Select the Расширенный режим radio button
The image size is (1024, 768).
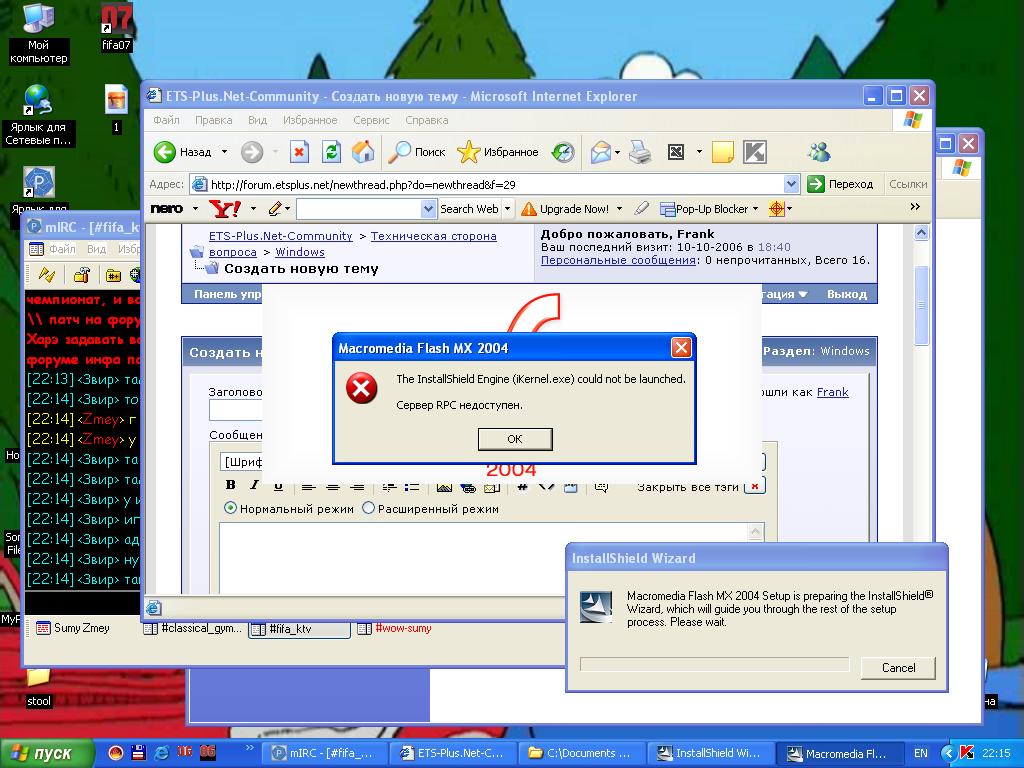[368, 508]
